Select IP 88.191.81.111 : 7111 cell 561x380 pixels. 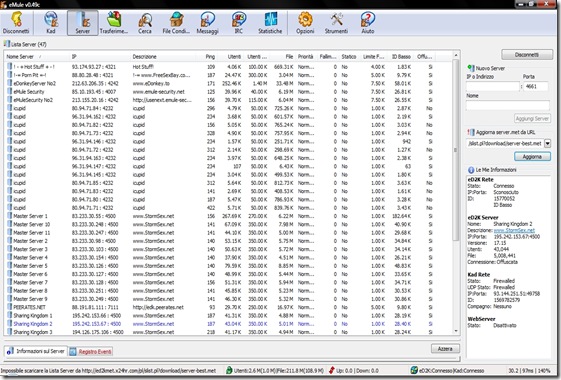(x=94, y=307)
